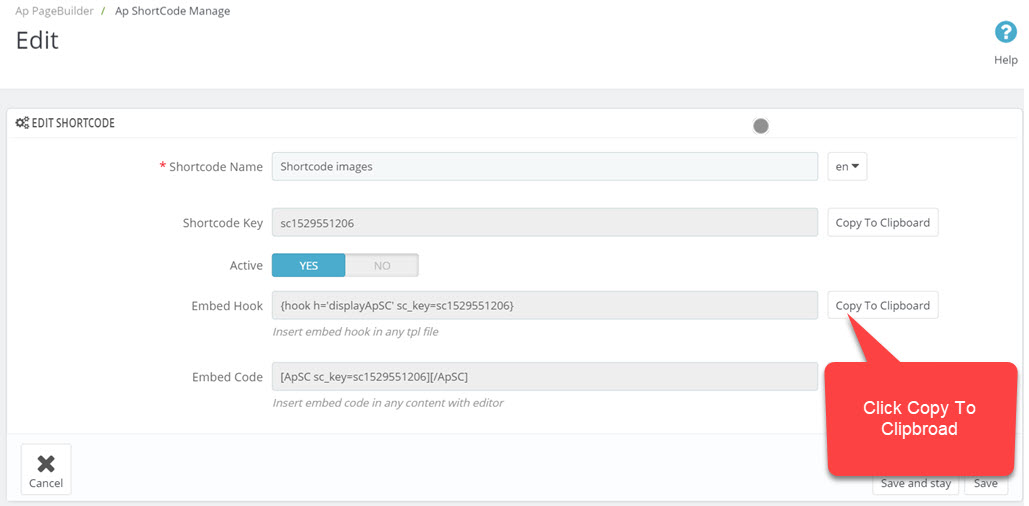The width and height of the screenshot is (1029, 506).
Task: Click 'Insert embed hook in any tpl file' hint
Action: (x=355, y=332)
